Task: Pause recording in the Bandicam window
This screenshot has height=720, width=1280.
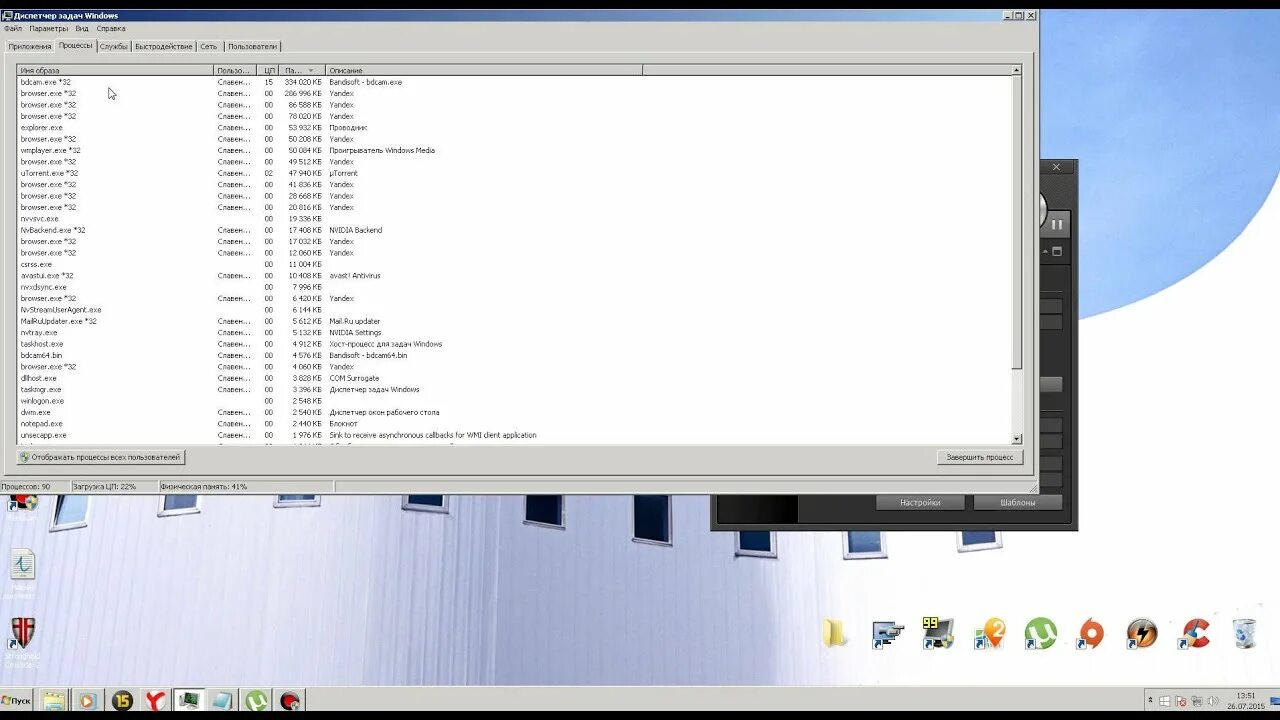Action: [x=1056, y=224]
